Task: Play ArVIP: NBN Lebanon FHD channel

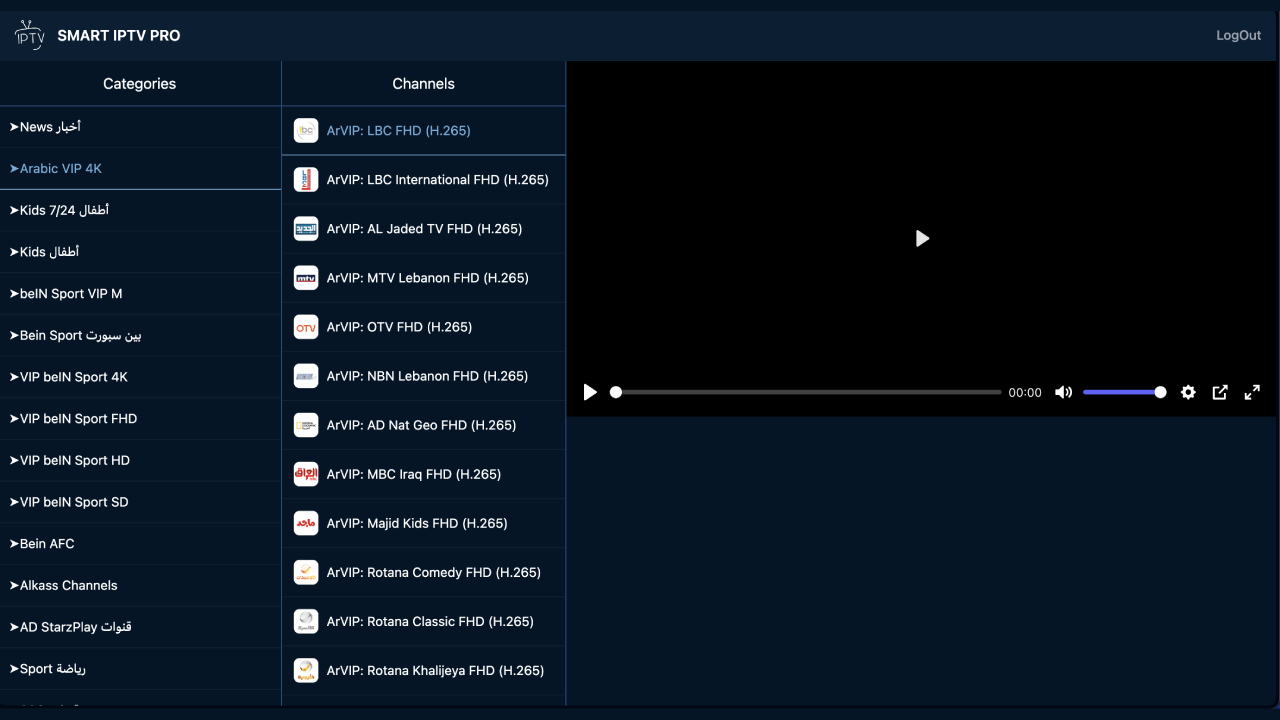Action: (424, 376)
